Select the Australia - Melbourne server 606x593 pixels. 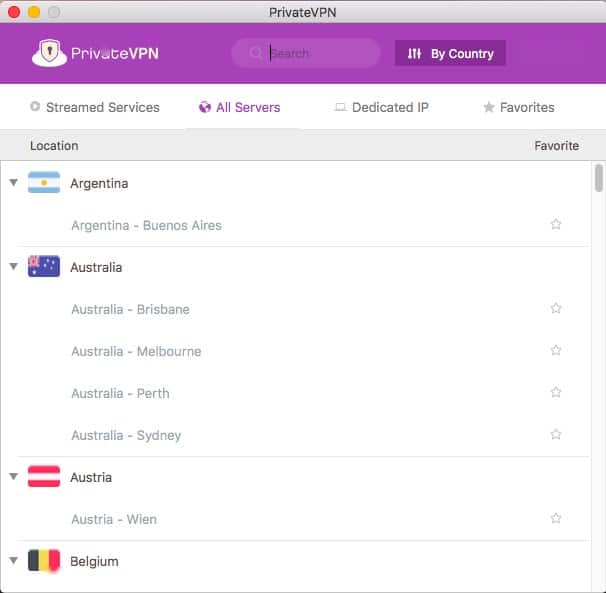136,351
